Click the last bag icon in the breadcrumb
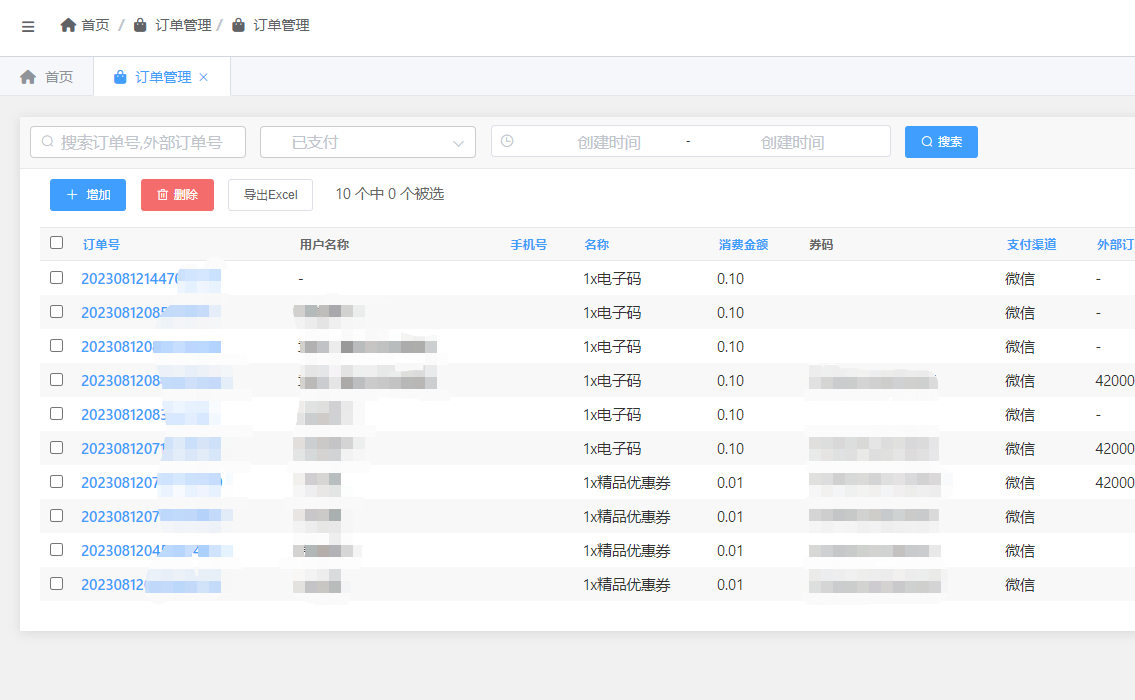This screenshot has width=1135, height=700. click(x=238, y=25)
